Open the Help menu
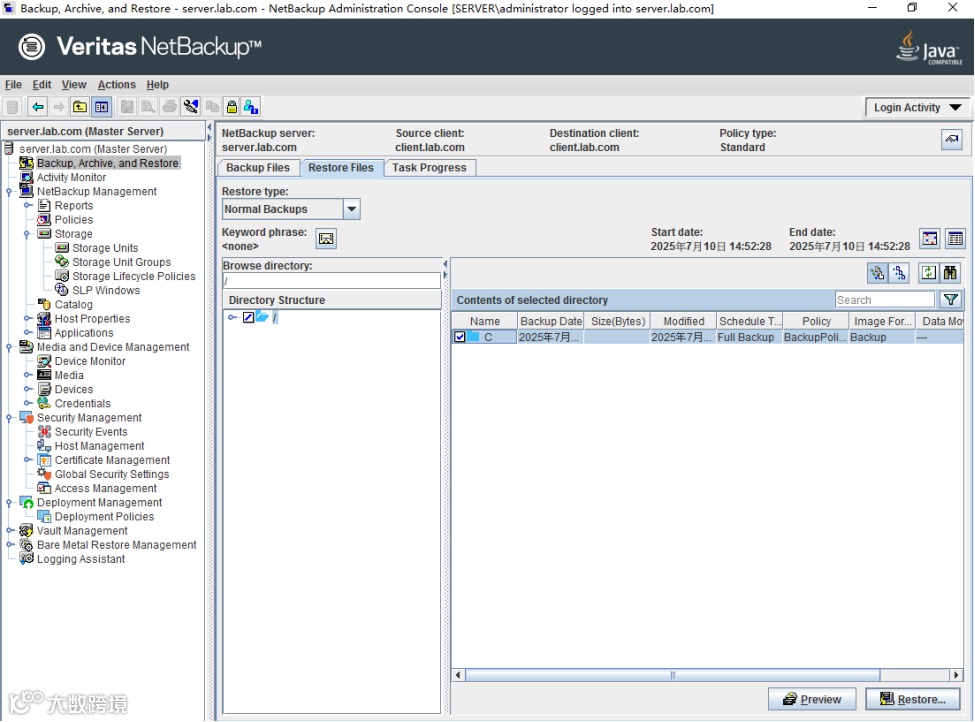This screenshot has height=722, width=975. coord(157,85)
